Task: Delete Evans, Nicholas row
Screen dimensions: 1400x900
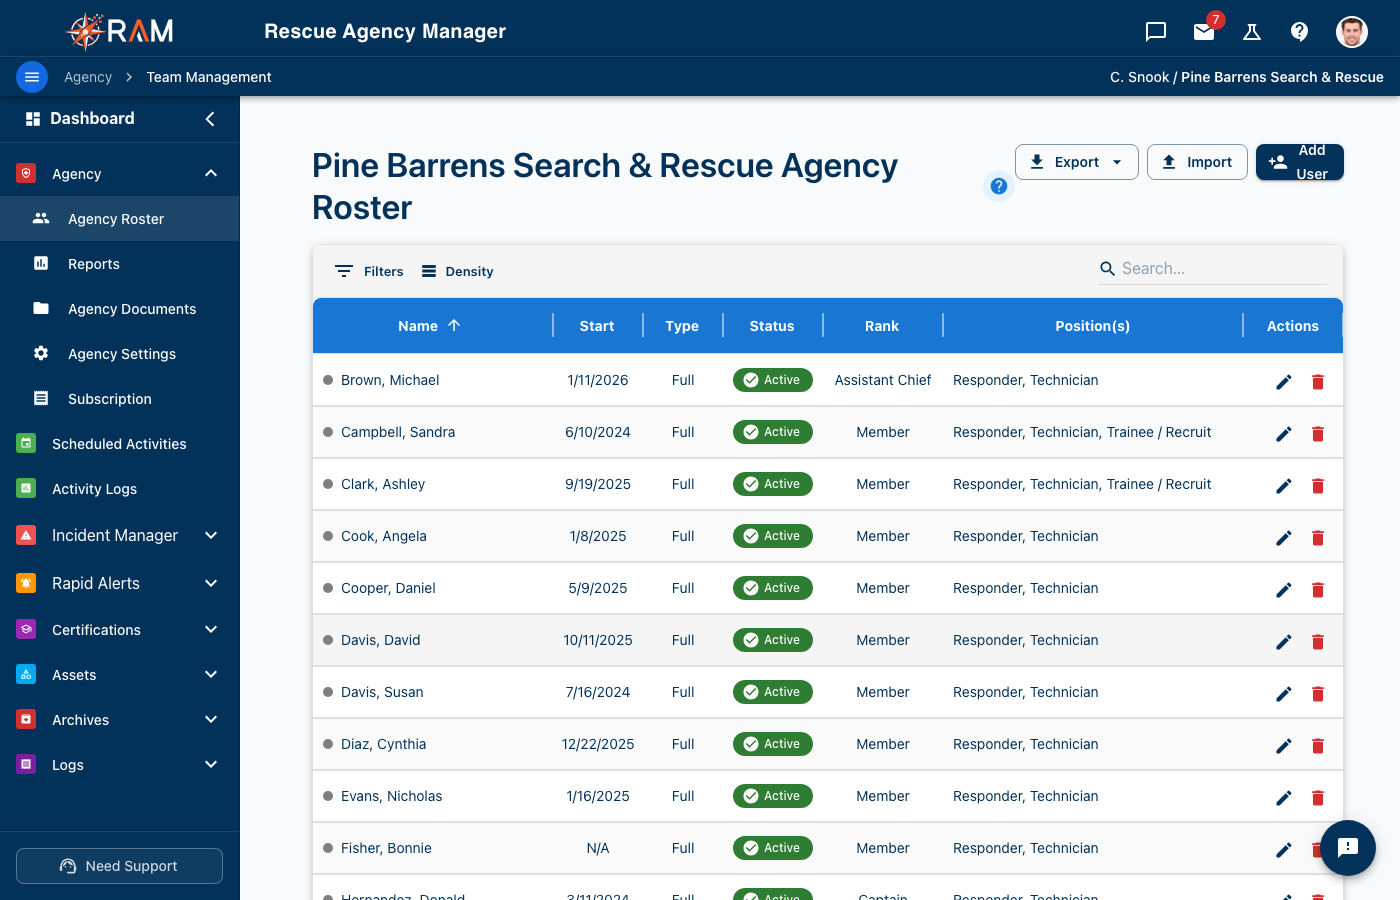Action: [1318, 798]
